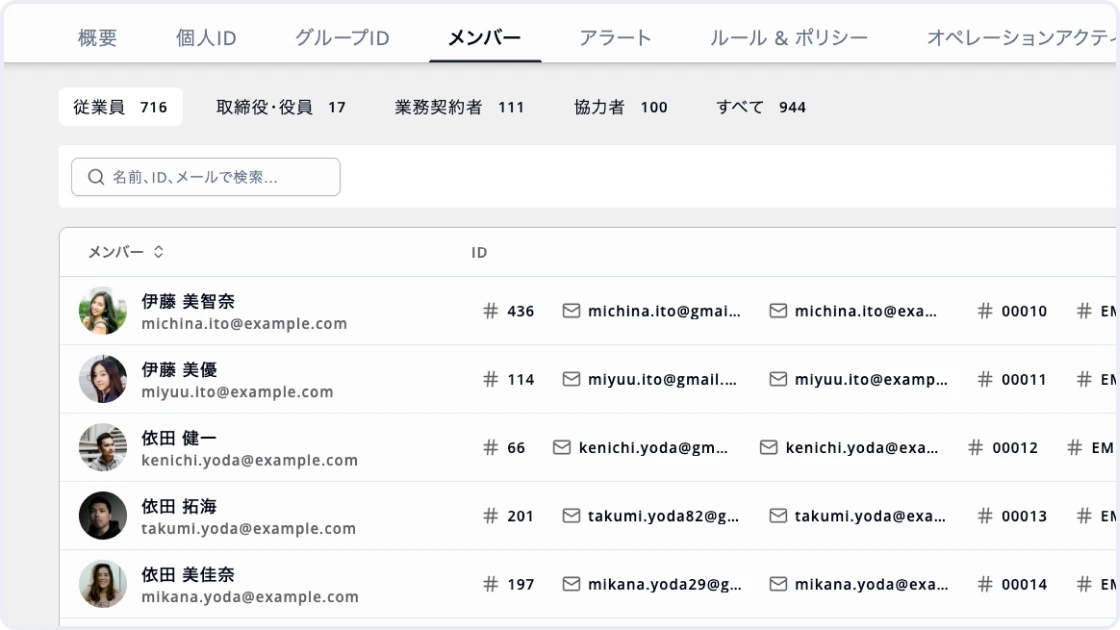Image resolution: width=1120 pixels, height=630 pixels.
Task: Click mail icon beside mikana.yoda29@g...
Action: coord(571,584)
